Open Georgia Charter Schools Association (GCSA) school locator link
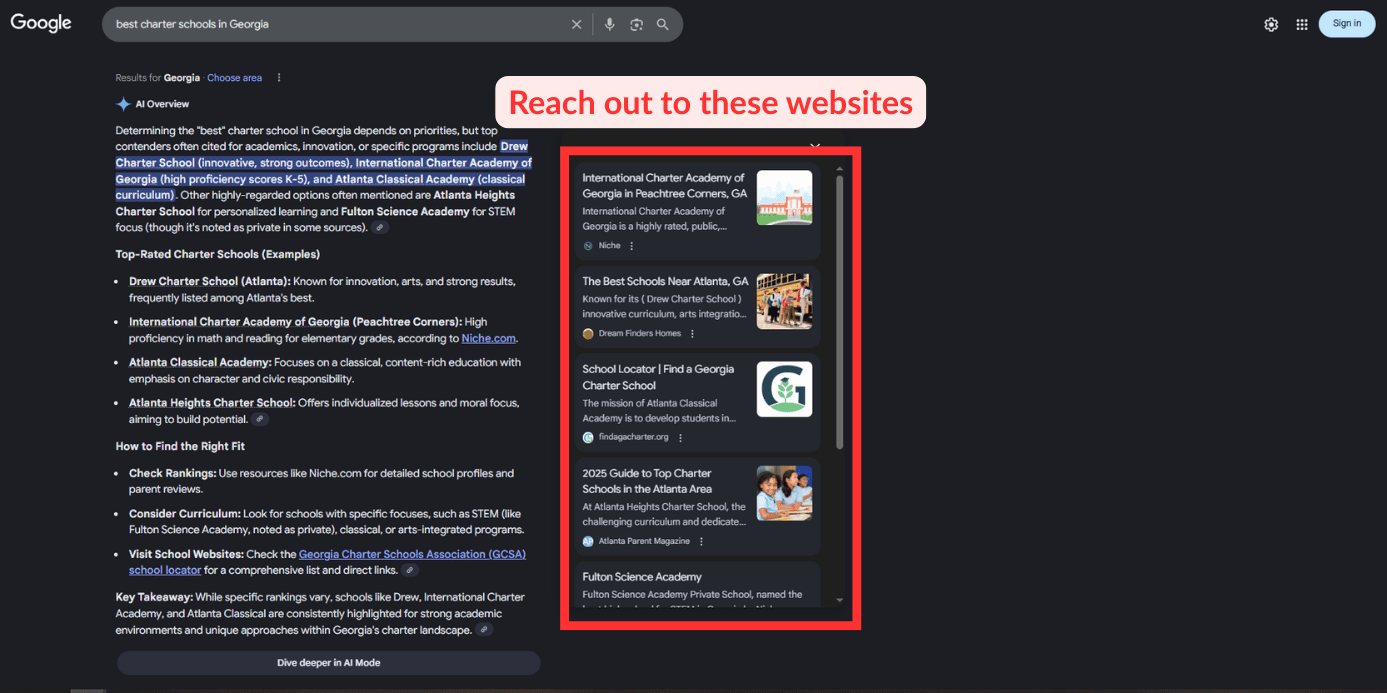1387x693 pixels. click(x=327, y=562)
